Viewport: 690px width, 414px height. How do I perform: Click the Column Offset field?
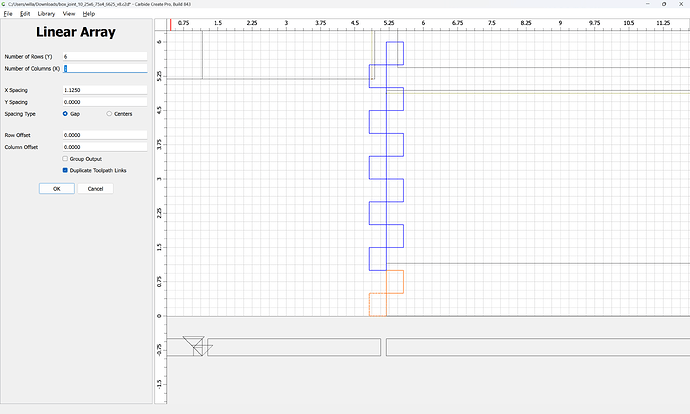pos(105,147)
